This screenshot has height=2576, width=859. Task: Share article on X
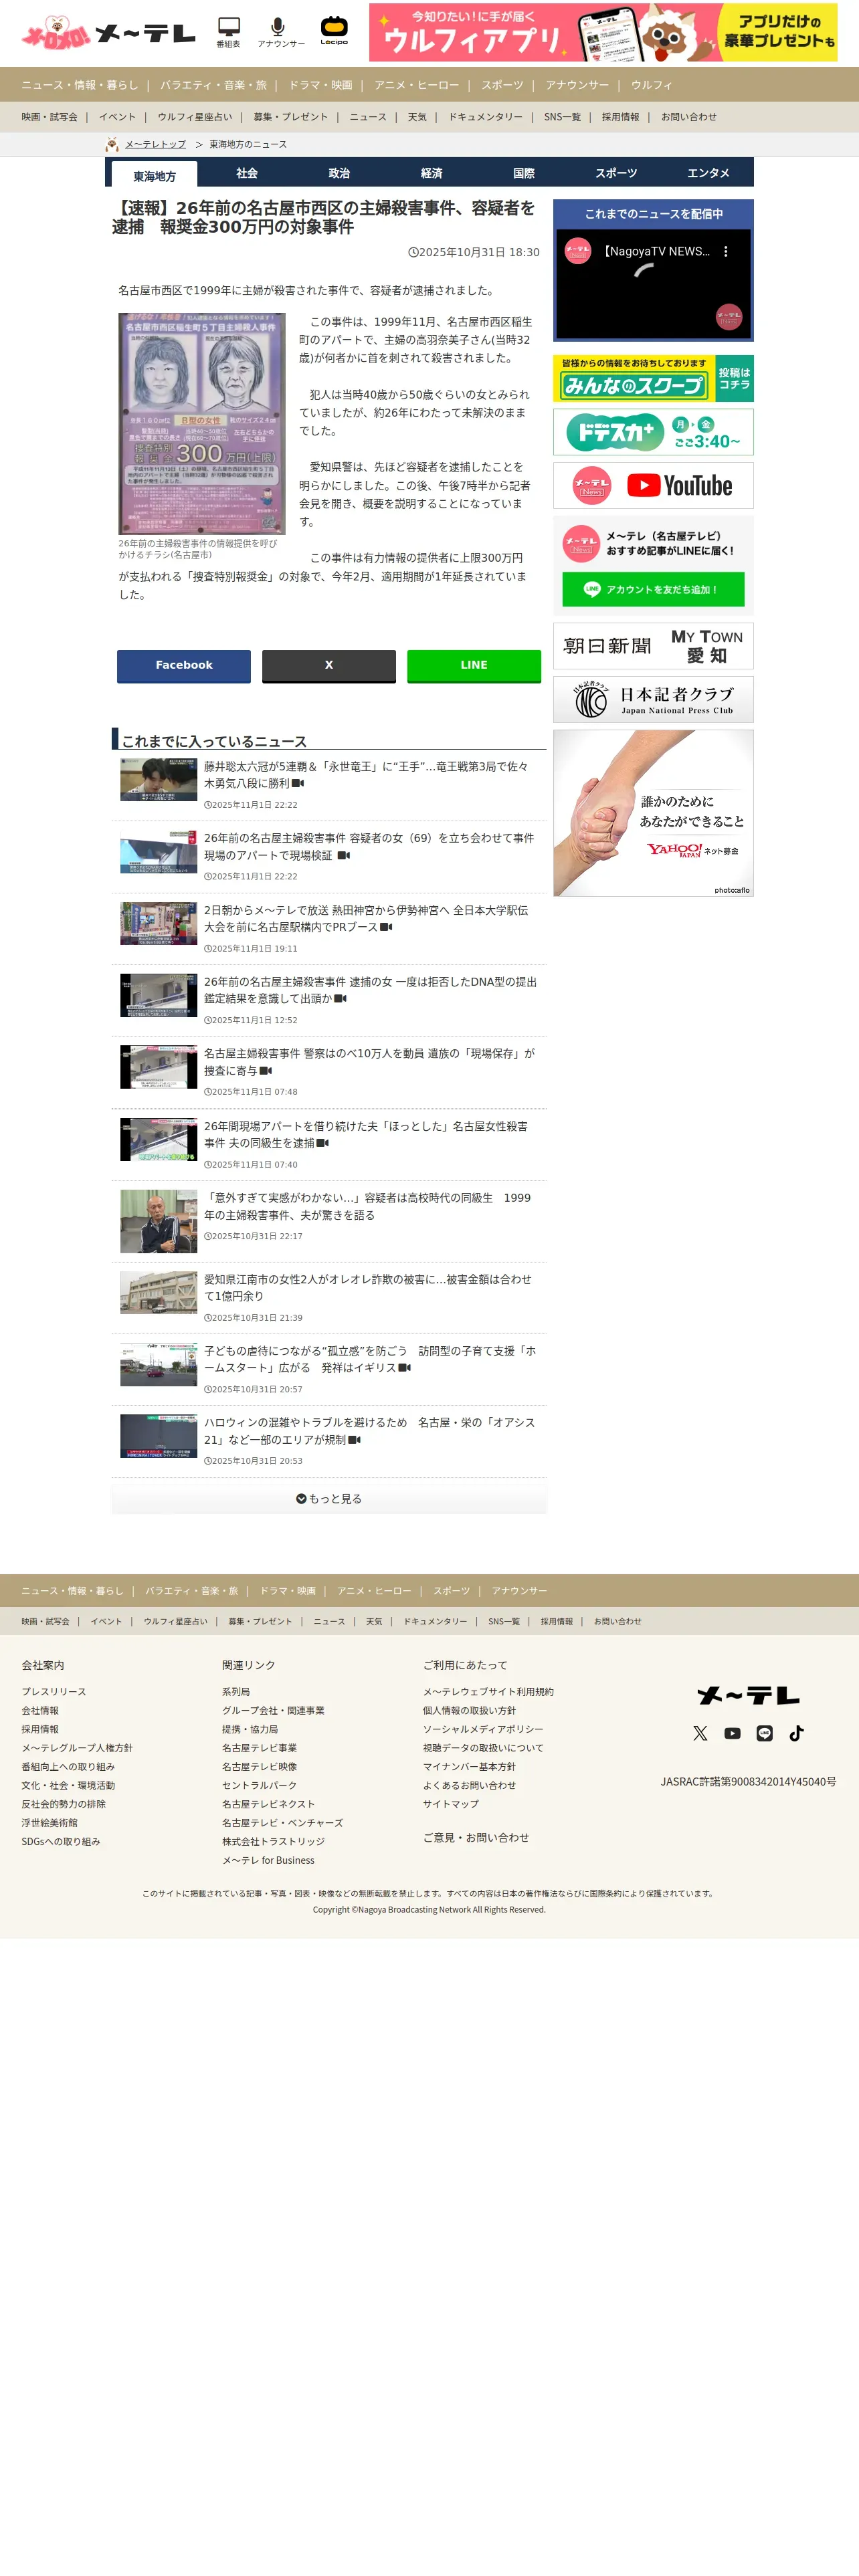pyautogui.click(x=329, y=666)
